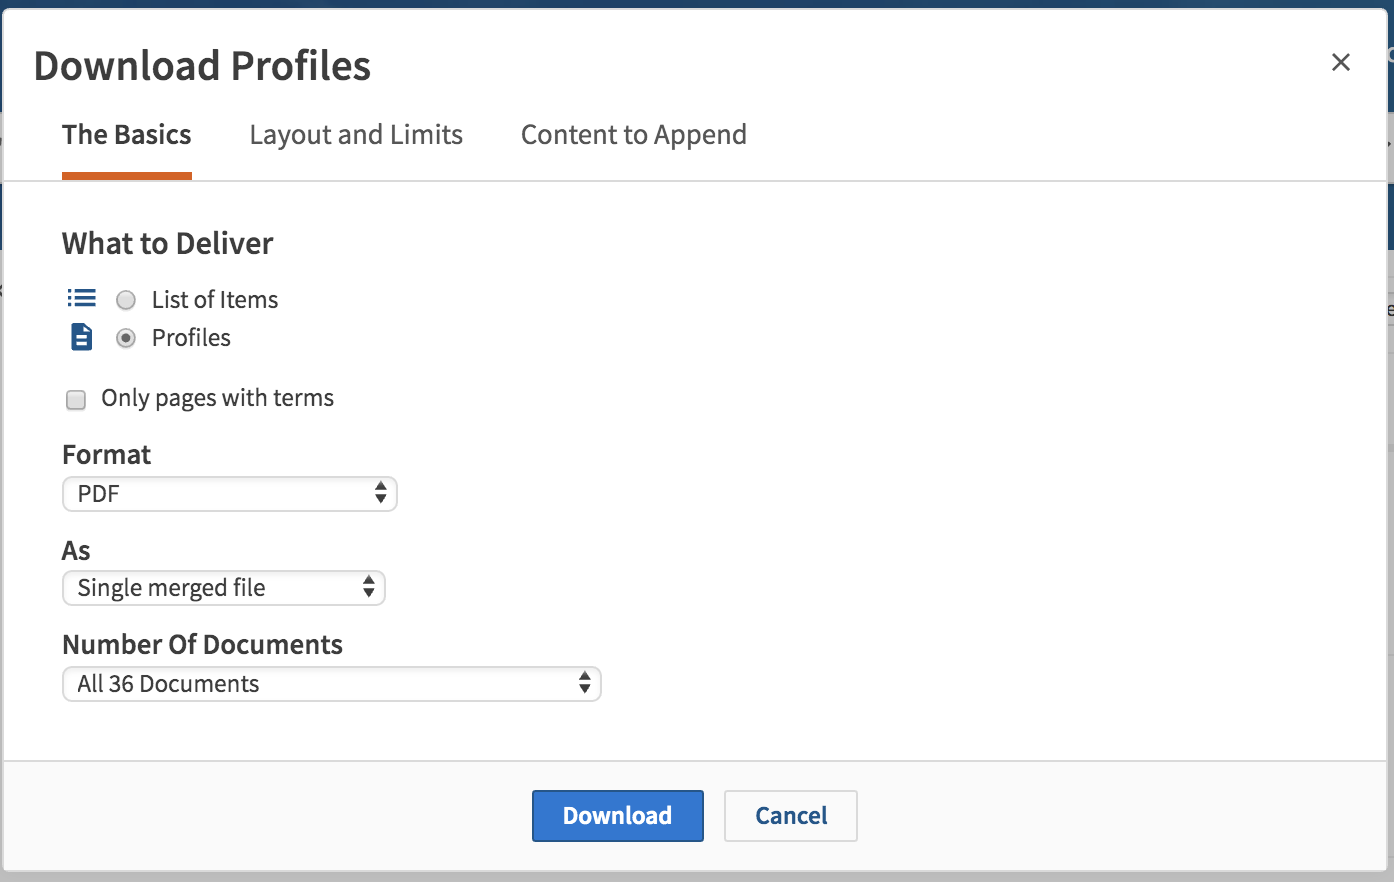
Task: Enable Only pages with terms checkbox
Action: point(76,400)
